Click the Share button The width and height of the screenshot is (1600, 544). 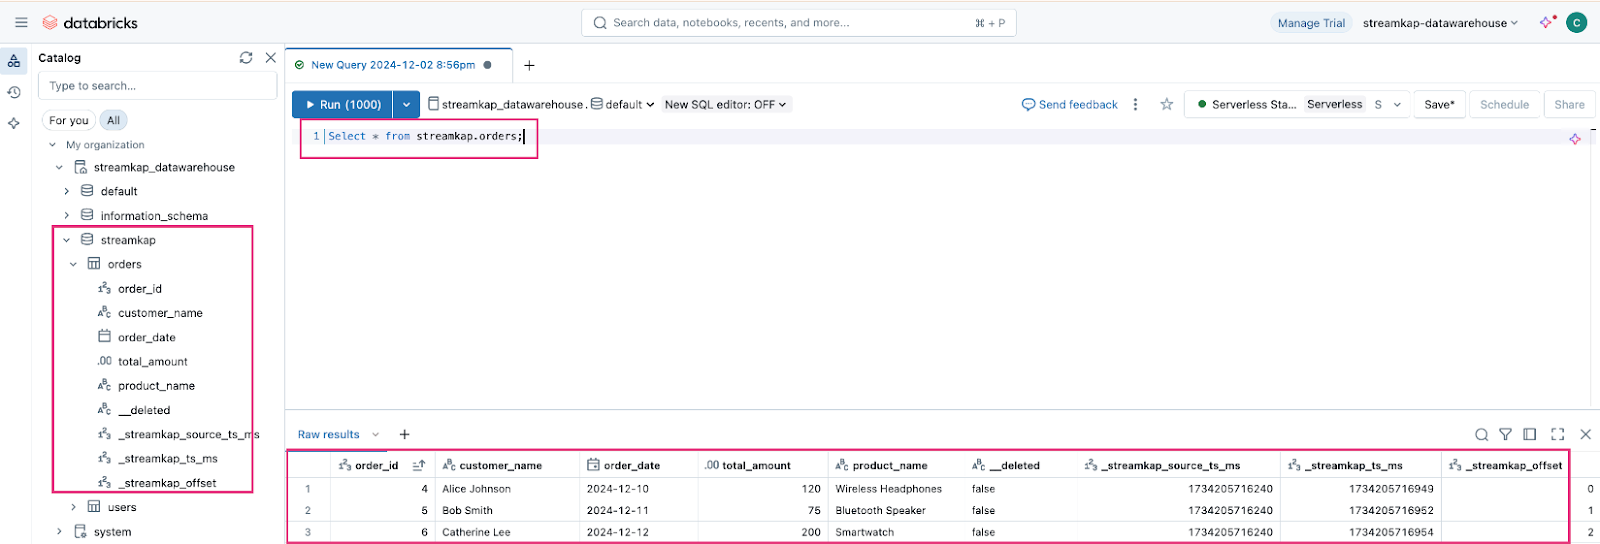click(1569, 104)
